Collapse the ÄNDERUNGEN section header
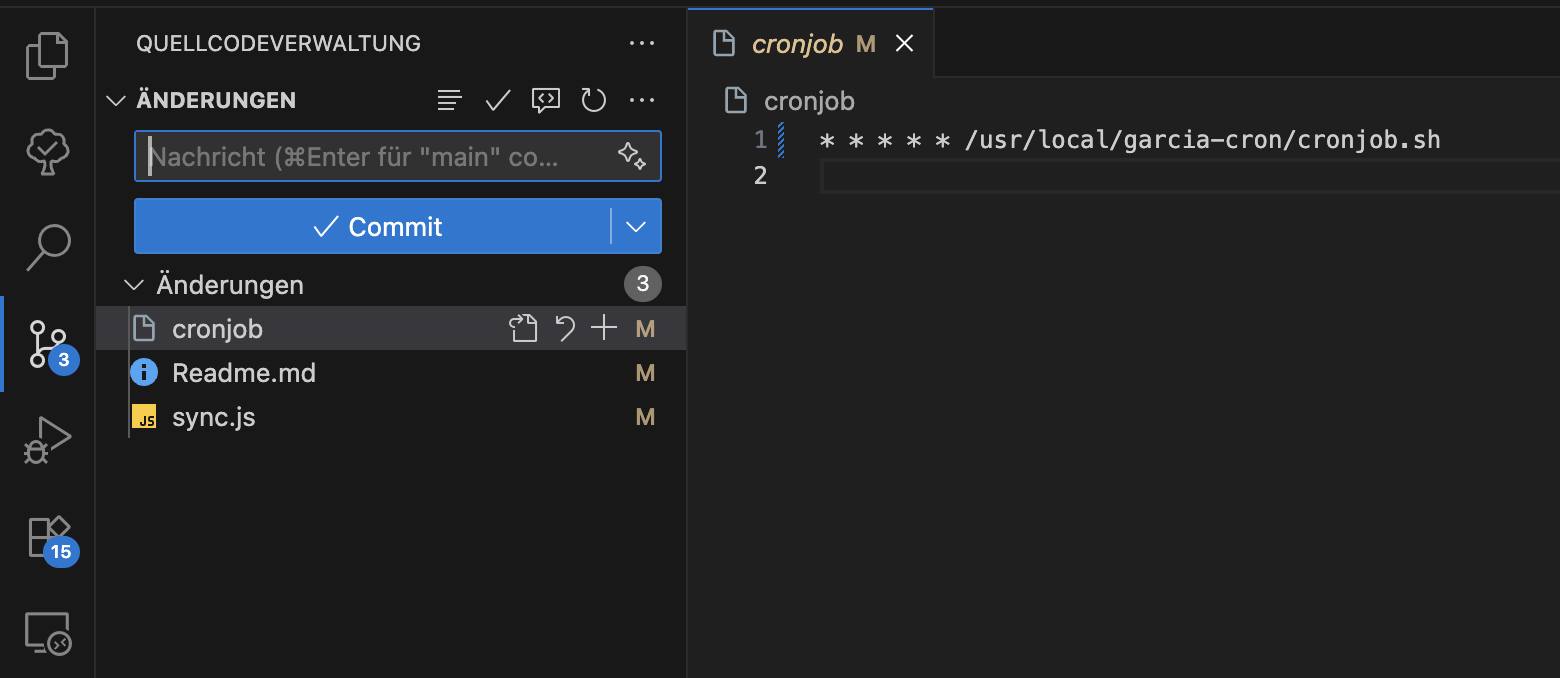Screen dimensions: 1560x678 (117, 100)
